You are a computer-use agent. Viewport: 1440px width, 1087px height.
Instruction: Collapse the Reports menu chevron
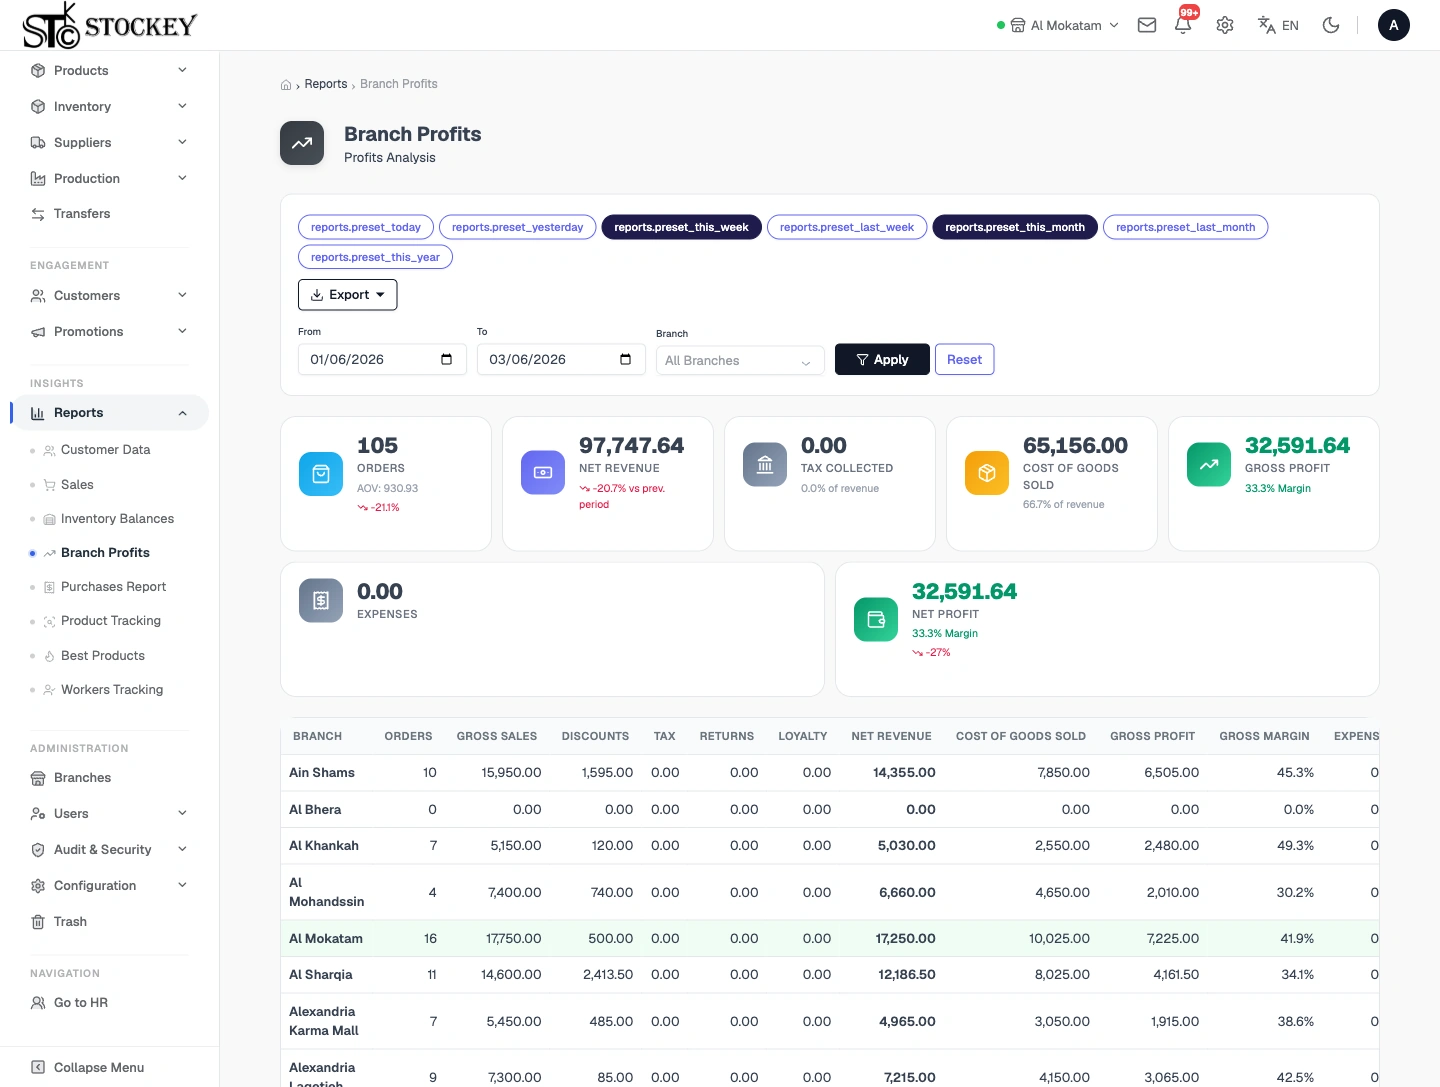pyautogui.click(x=182, y=413)
